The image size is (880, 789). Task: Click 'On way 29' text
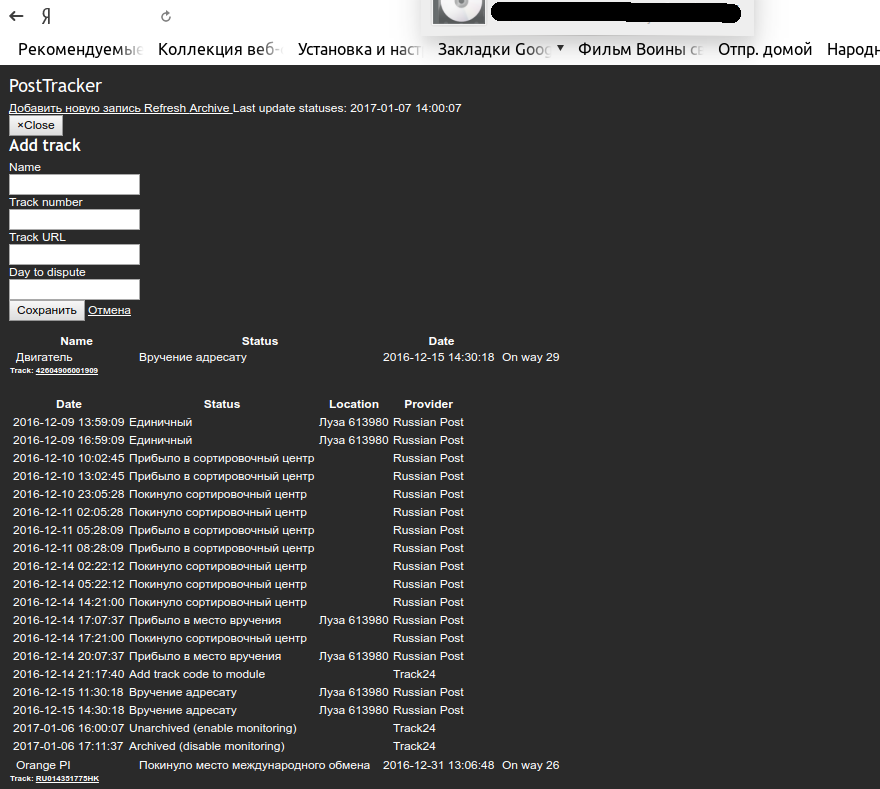(x=530, y=357)
